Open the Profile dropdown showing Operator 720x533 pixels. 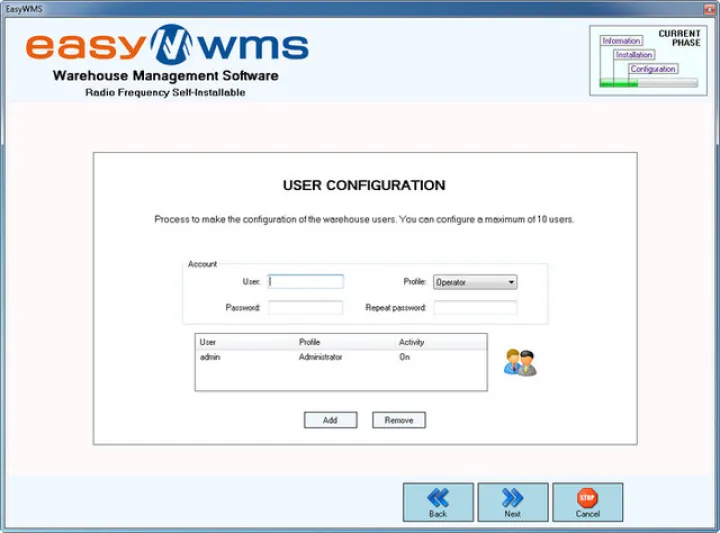[x=475, y=282]
